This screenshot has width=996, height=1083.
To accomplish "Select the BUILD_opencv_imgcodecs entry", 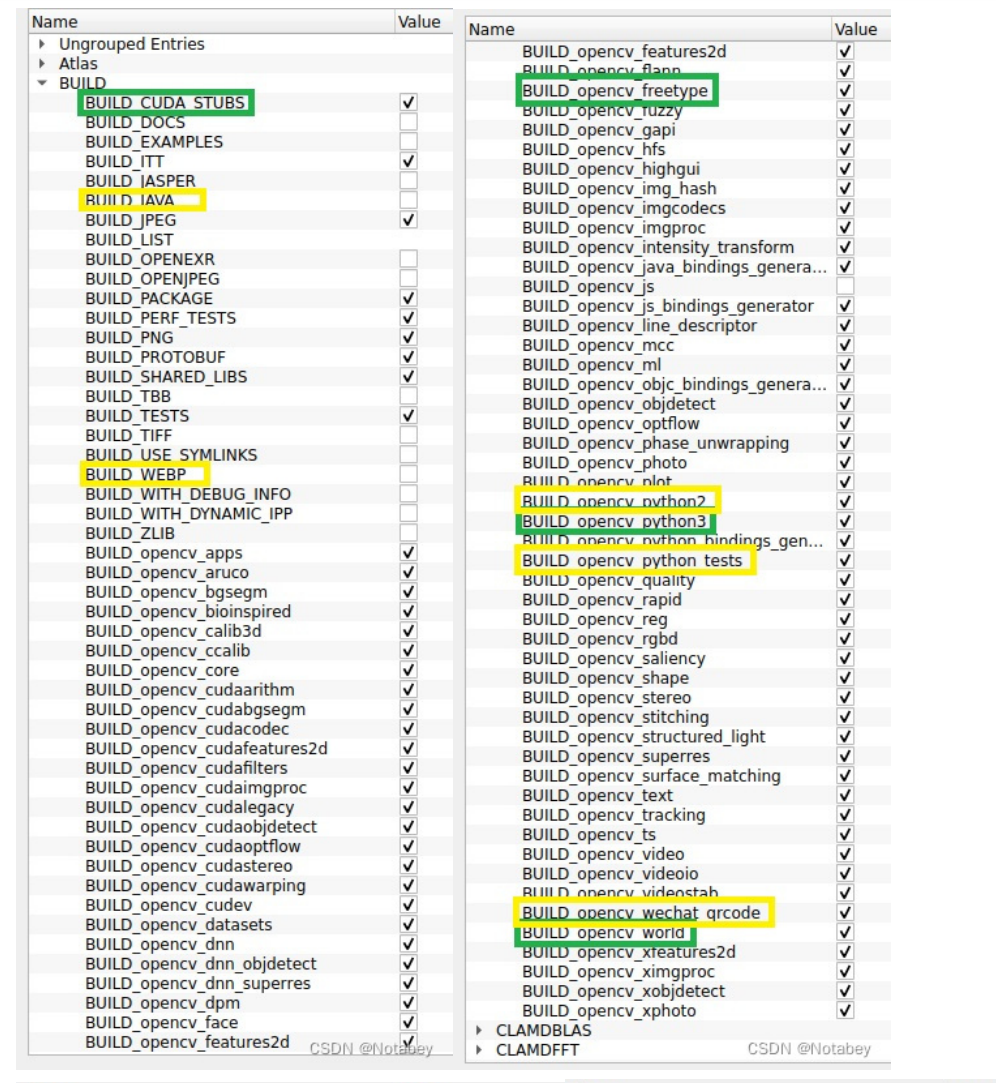I will tap(624, 208).
